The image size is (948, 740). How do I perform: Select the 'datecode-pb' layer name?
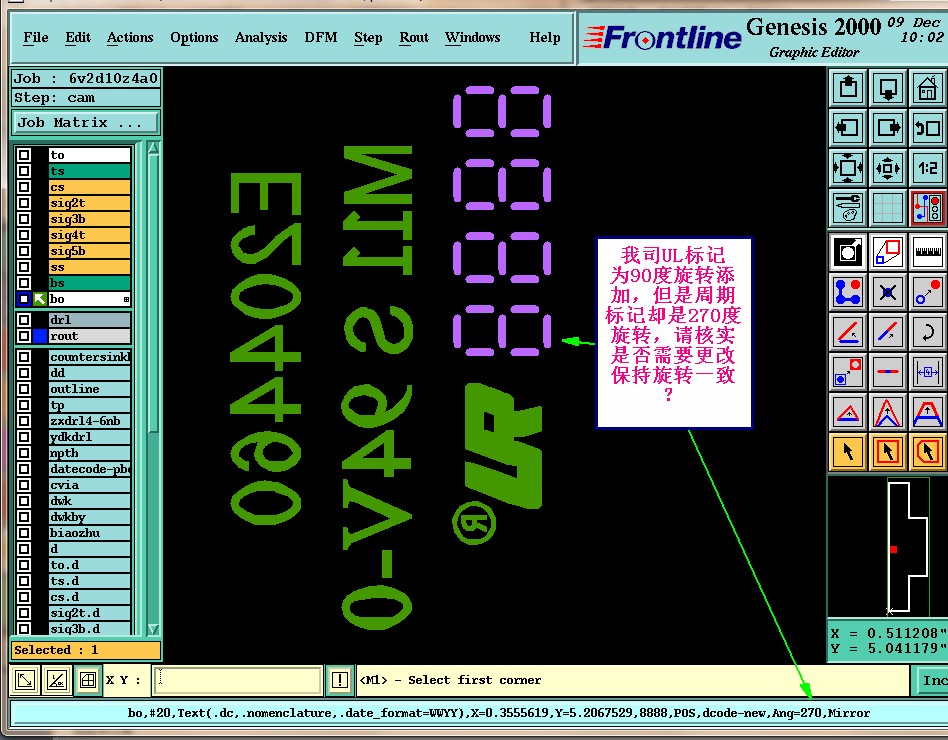pos(90,469)
